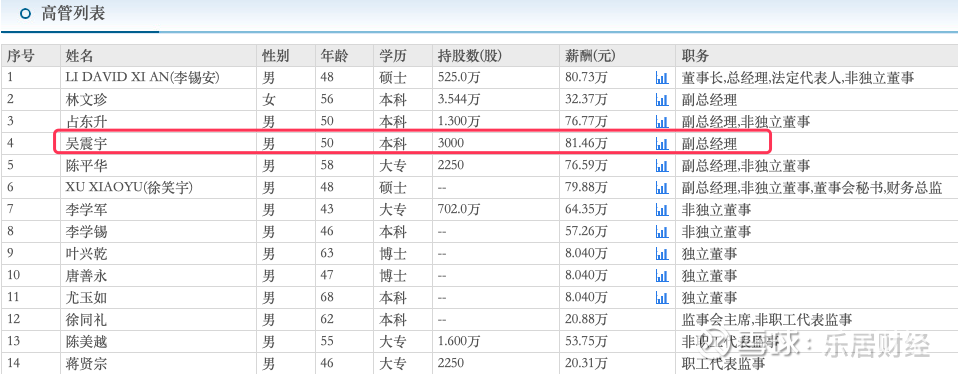
Task: Click the 持股数(股) column header
Action: (x=470, y=56)
